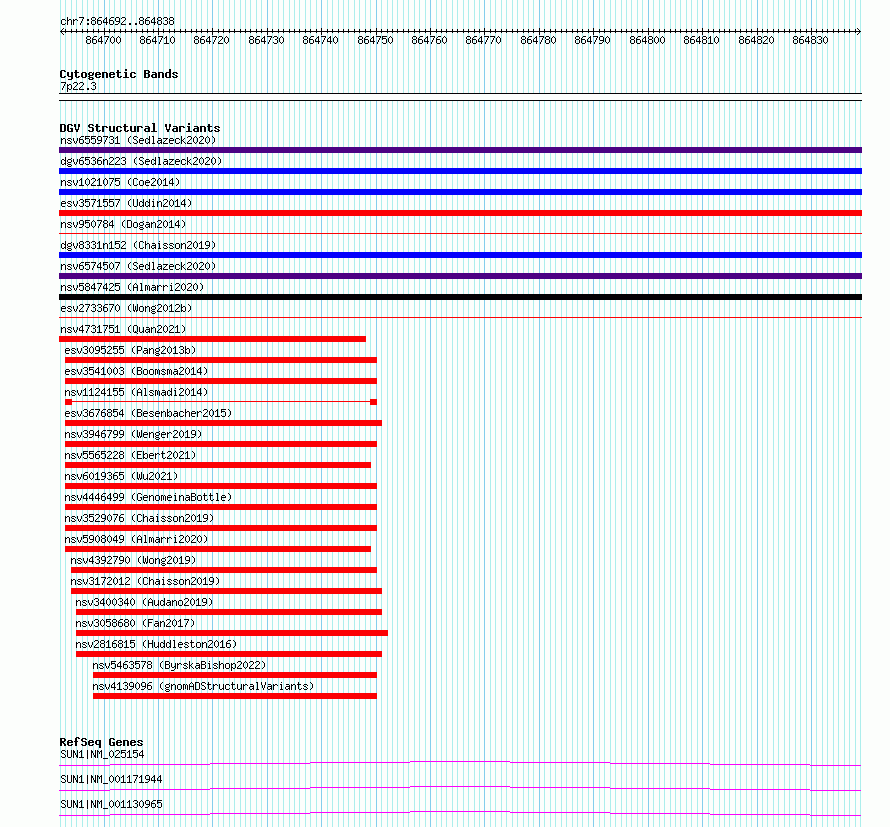Image resolution: width=890 pixels, height=827 pixels.
Task: Click nsv6019365 (Wu2021) label
Action: (x=121, y=476)
